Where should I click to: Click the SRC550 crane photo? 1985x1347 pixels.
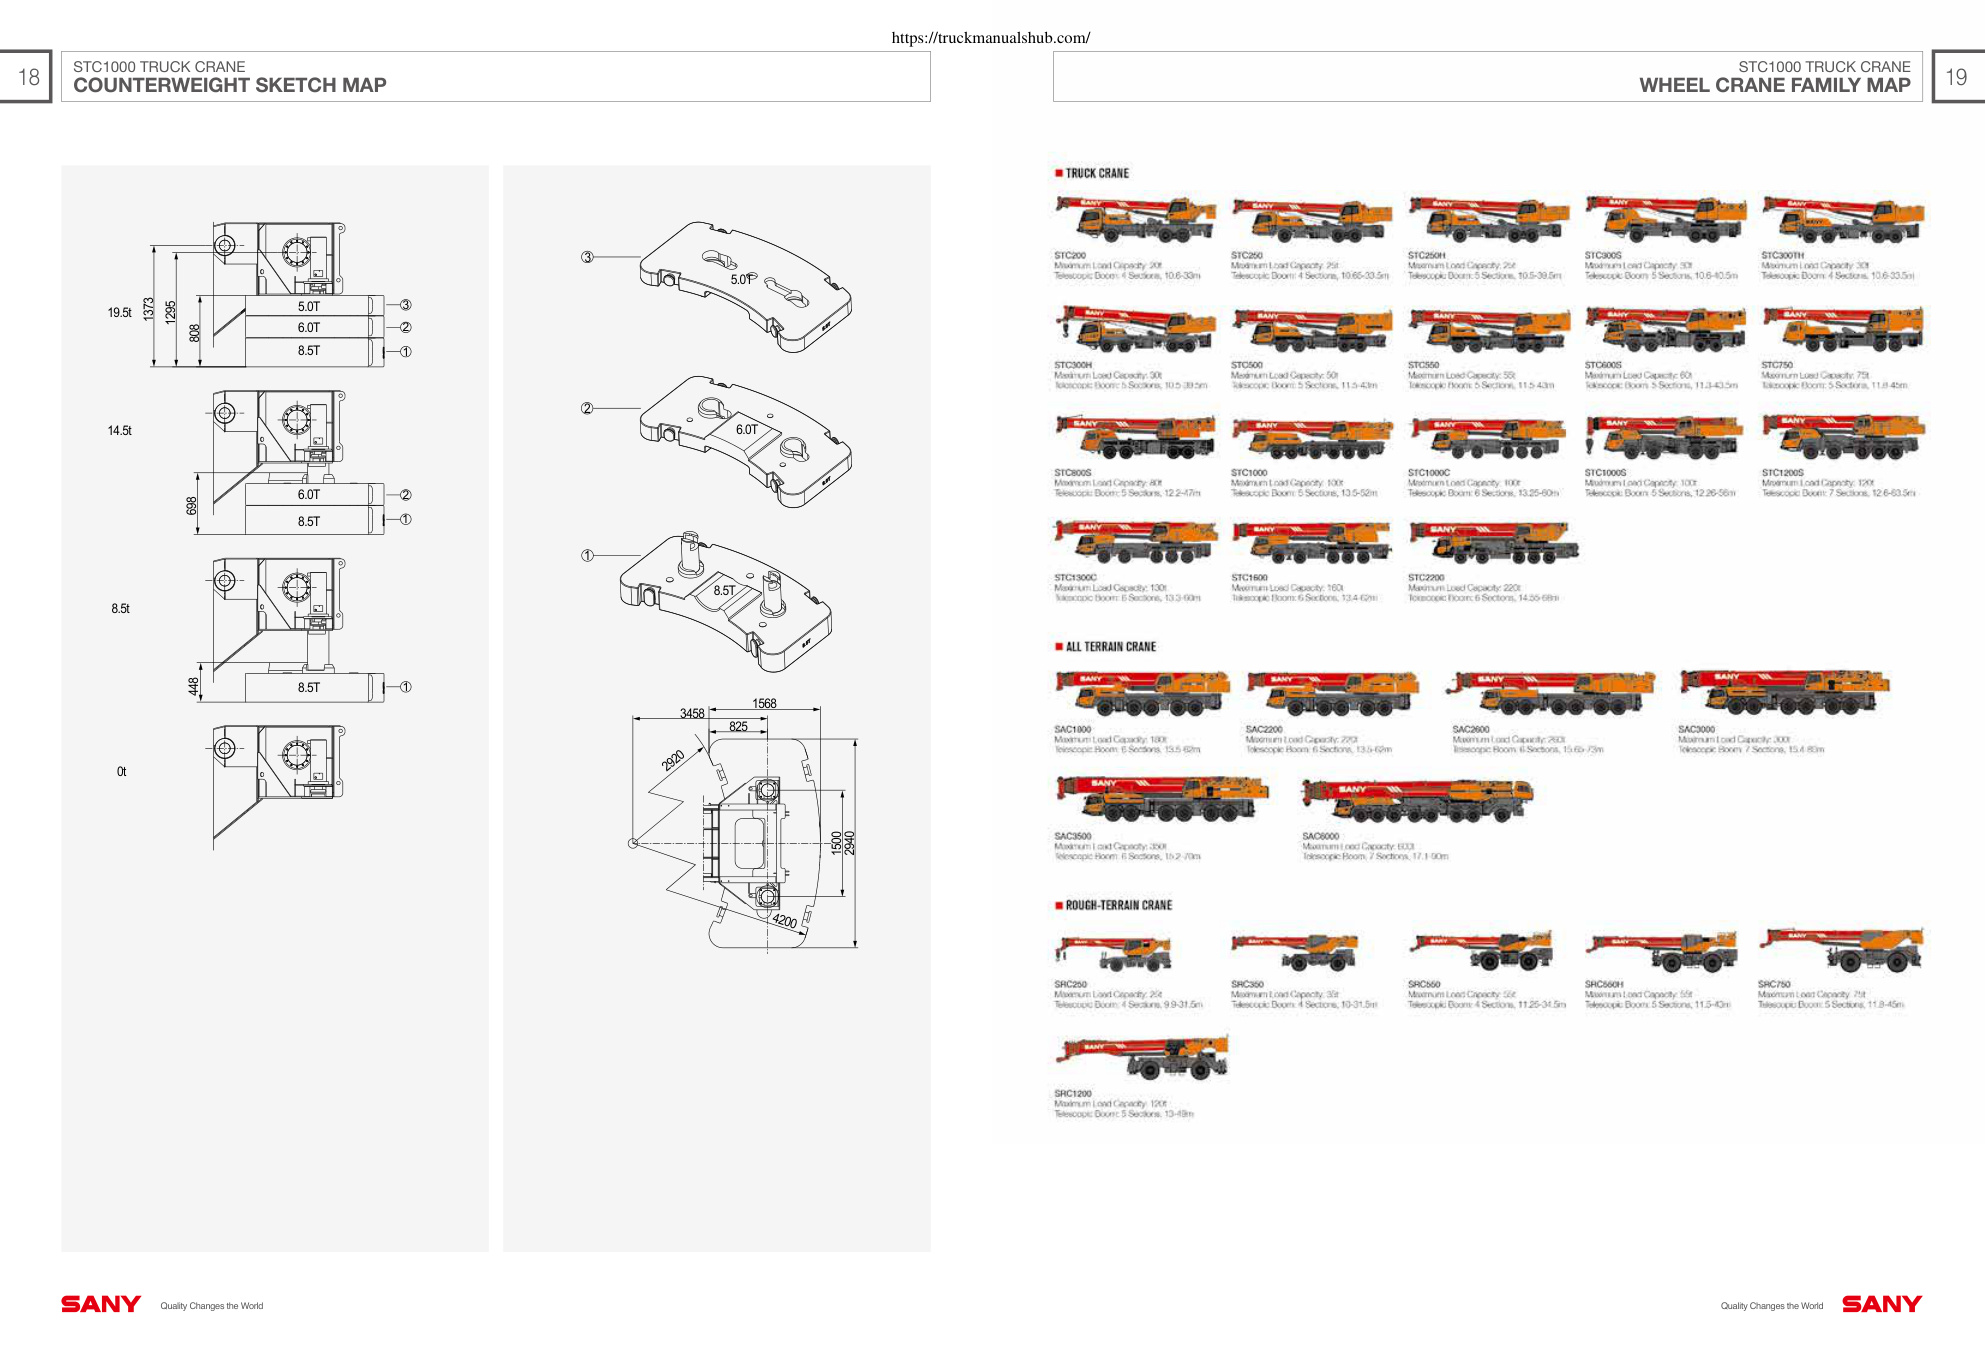click(x=1481, y=951)
